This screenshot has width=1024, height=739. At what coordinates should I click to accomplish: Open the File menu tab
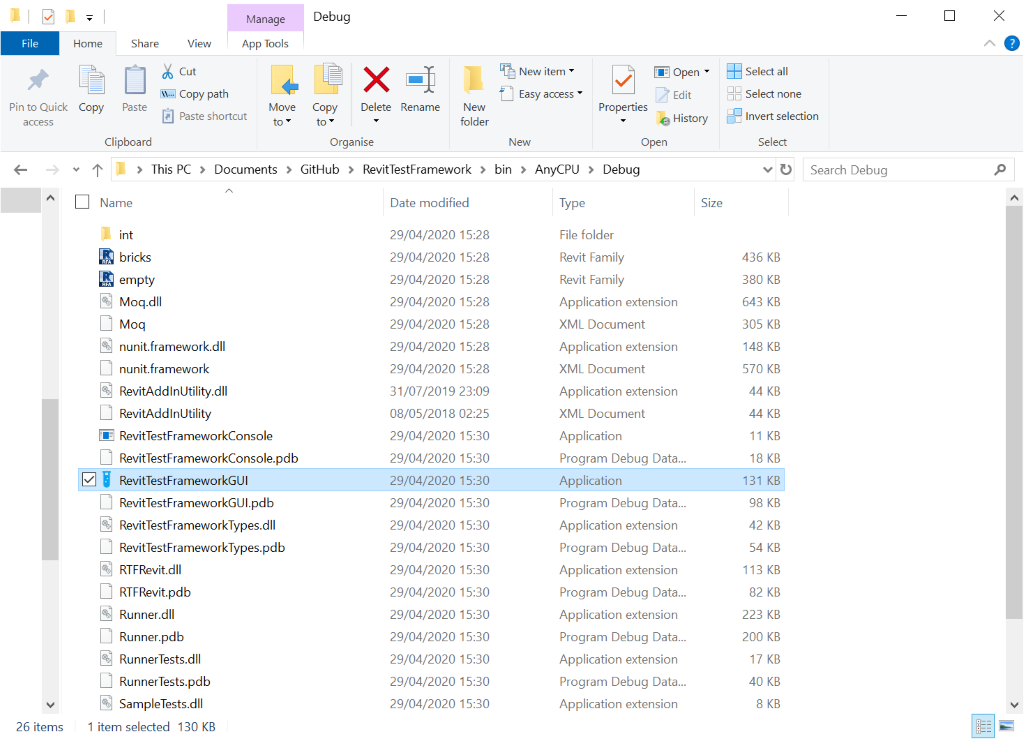click(30, 43)
